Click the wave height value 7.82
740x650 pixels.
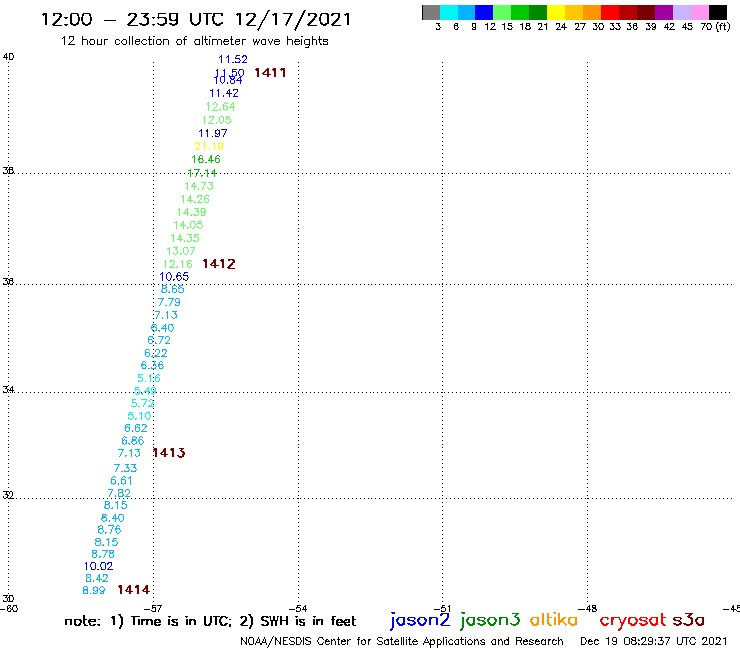point(119,493)
